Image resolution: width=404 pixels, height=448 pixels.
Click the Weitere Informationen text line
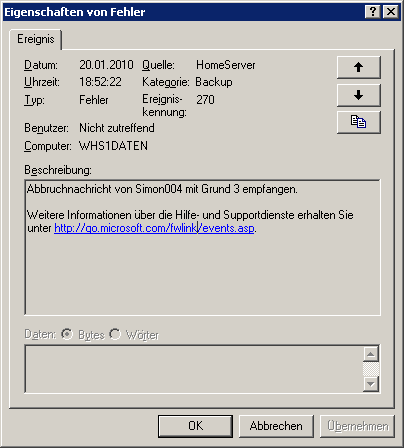click(x=190, y=215)
